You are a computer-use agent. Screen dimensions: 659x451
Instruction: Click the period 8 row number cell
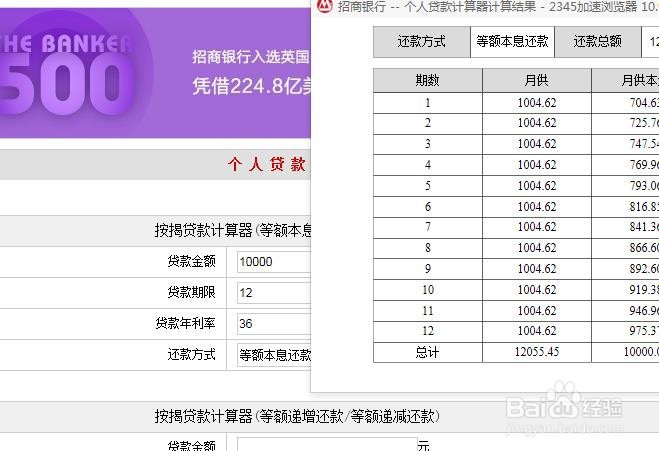[427, 248]
